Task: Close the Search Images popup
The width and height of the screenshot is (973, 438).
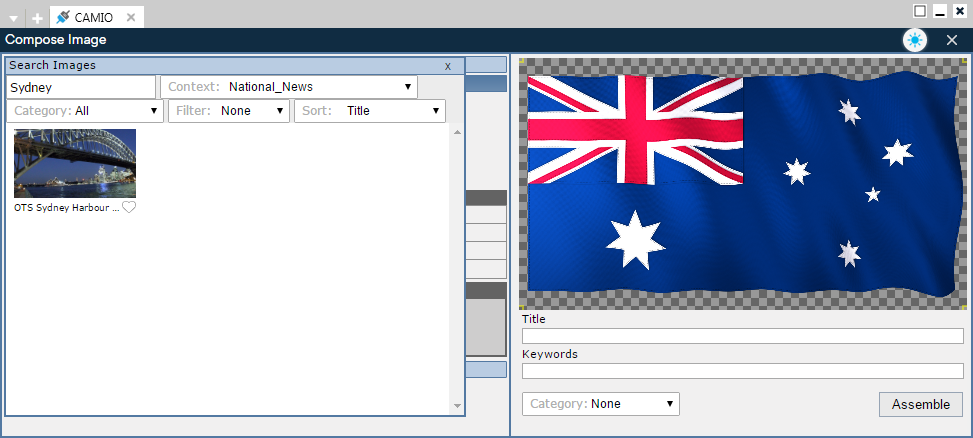Action: coord(448,65)
